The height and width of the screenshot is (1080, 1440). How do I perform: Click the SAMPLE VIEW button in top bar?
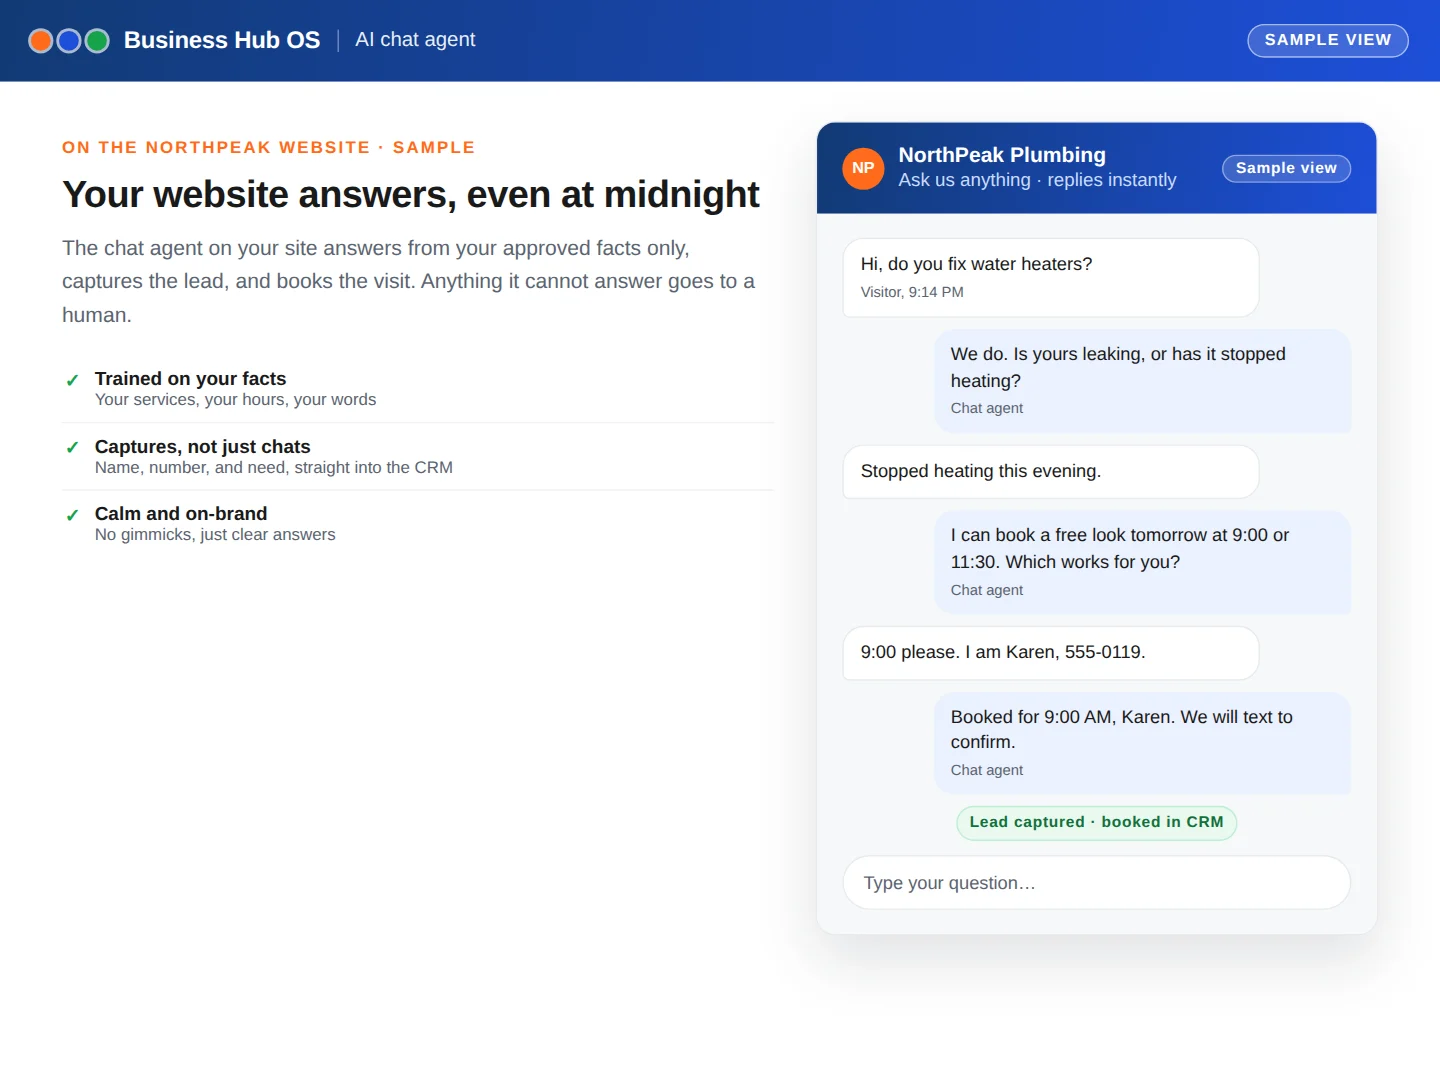[x=1328, y=41]
